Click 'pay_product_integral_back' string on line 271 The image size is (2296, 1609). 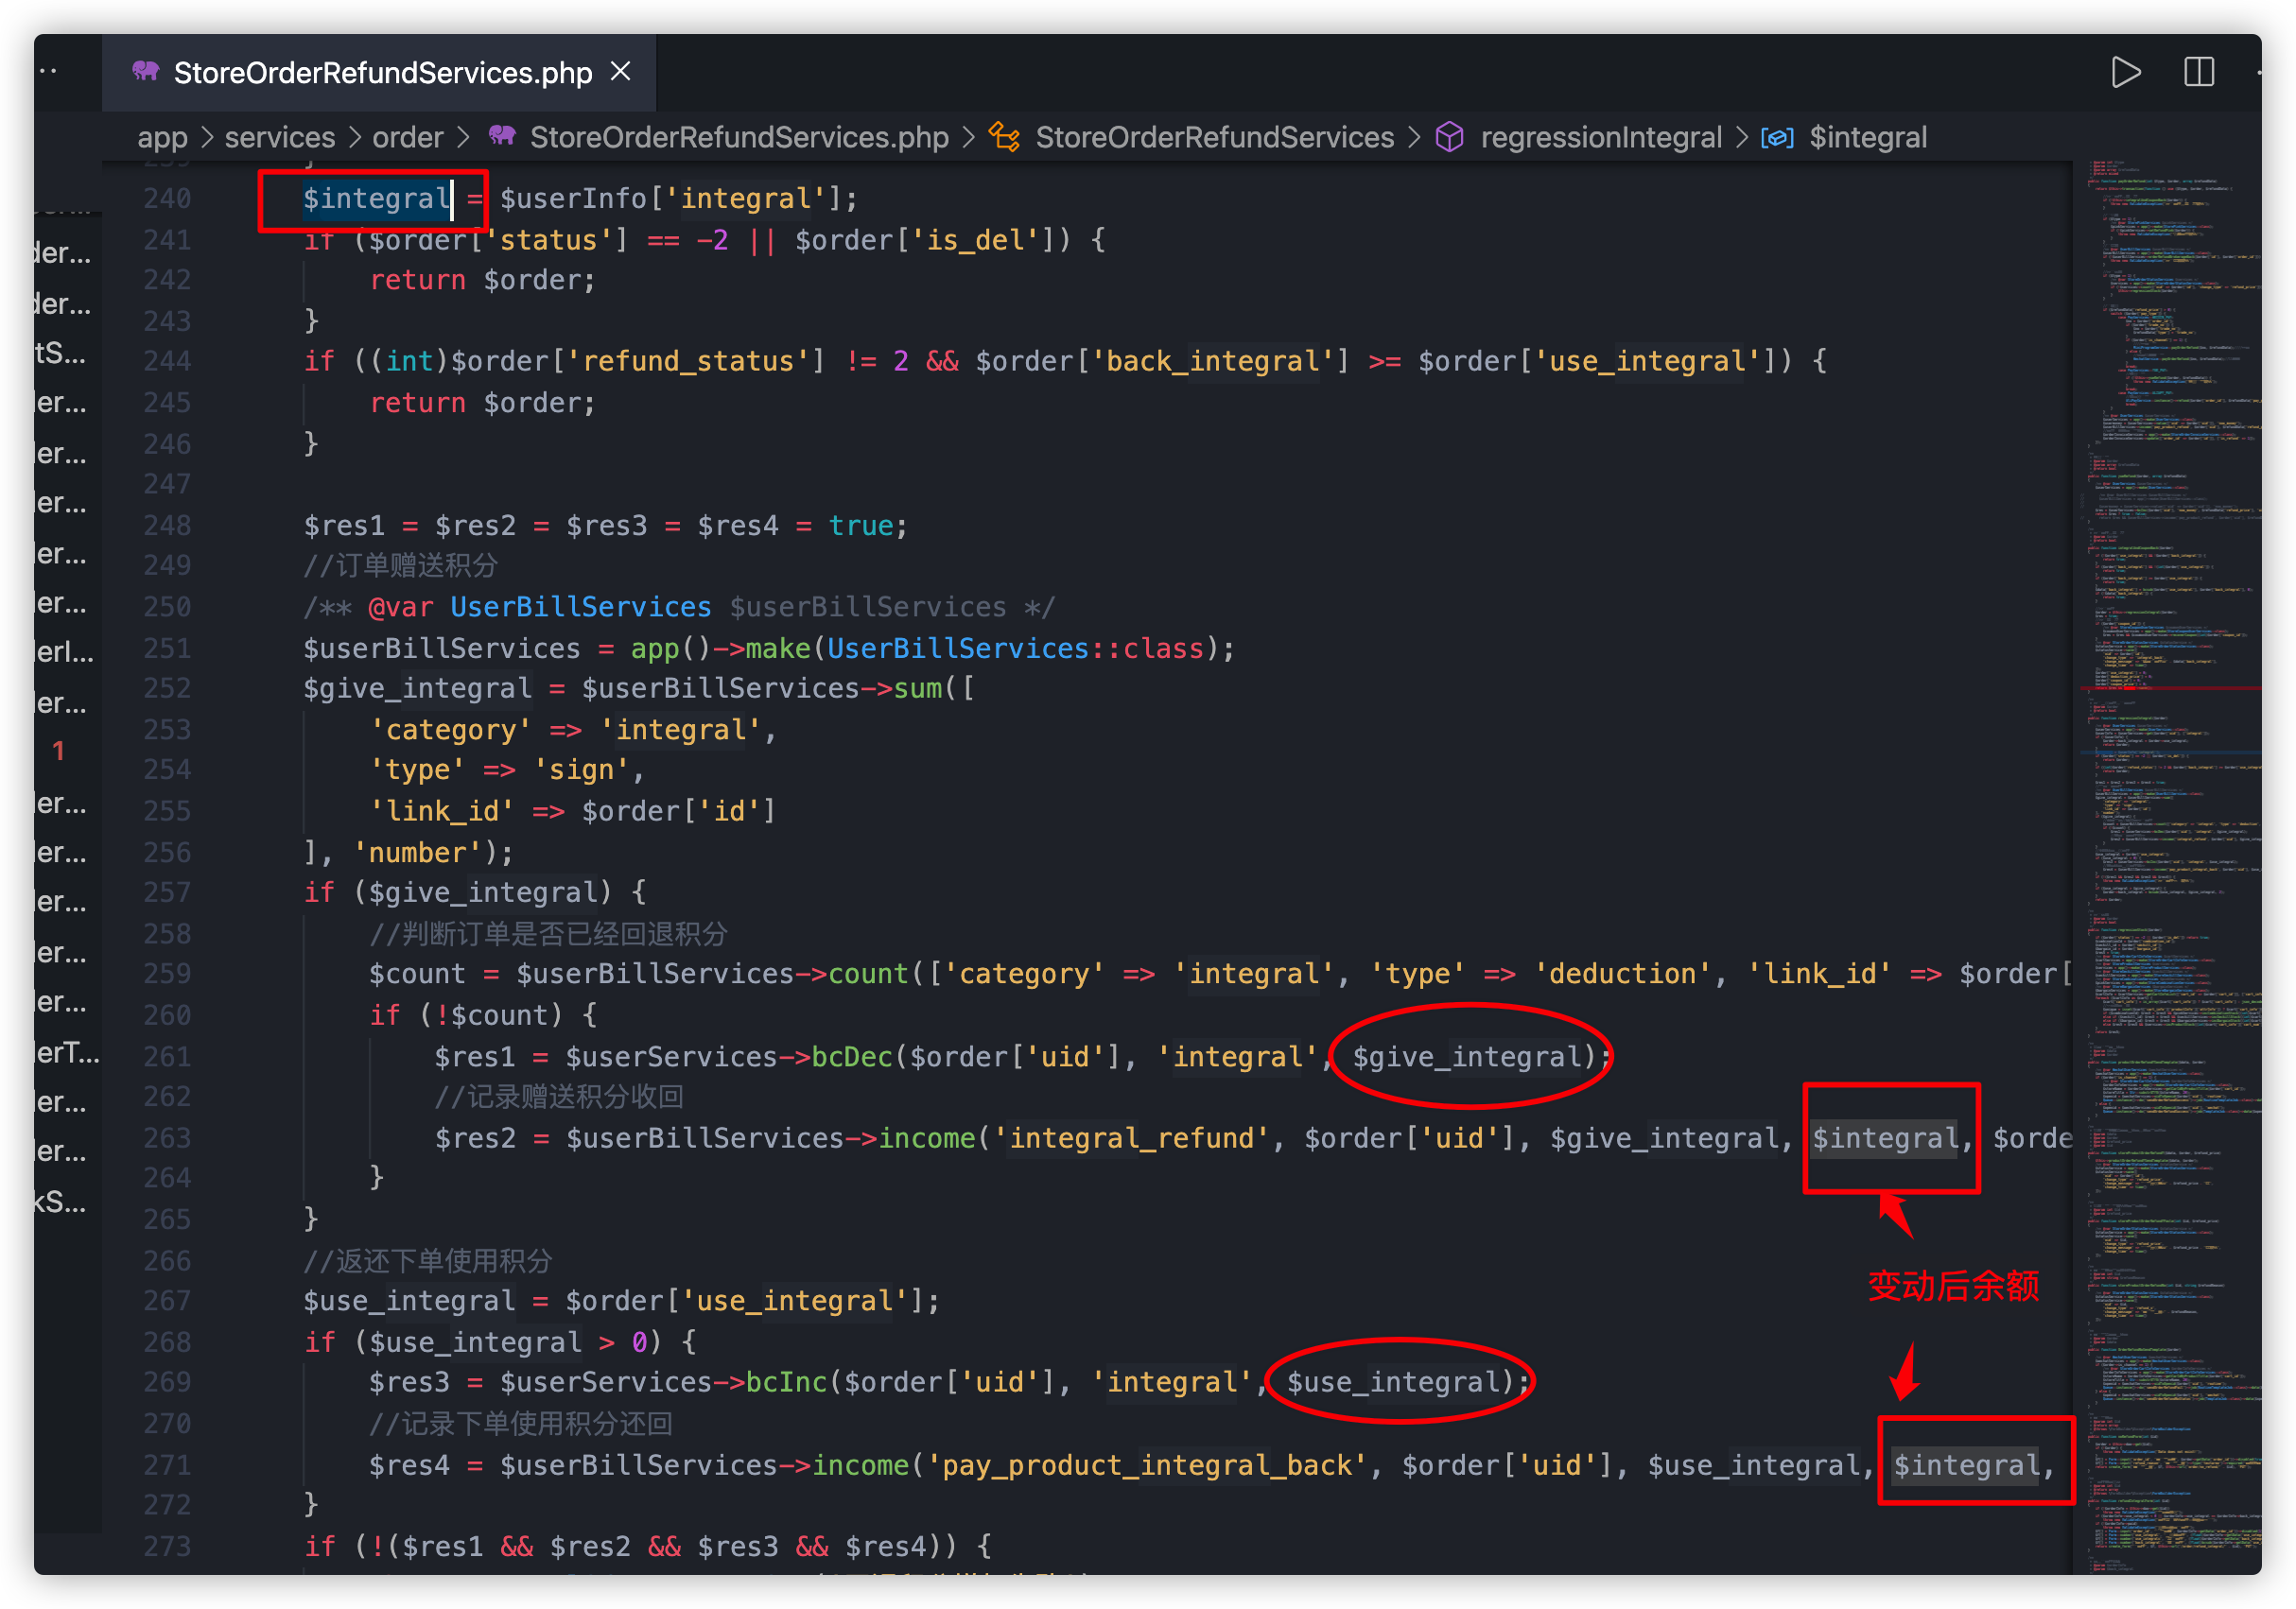[x=1146, y=1465]
